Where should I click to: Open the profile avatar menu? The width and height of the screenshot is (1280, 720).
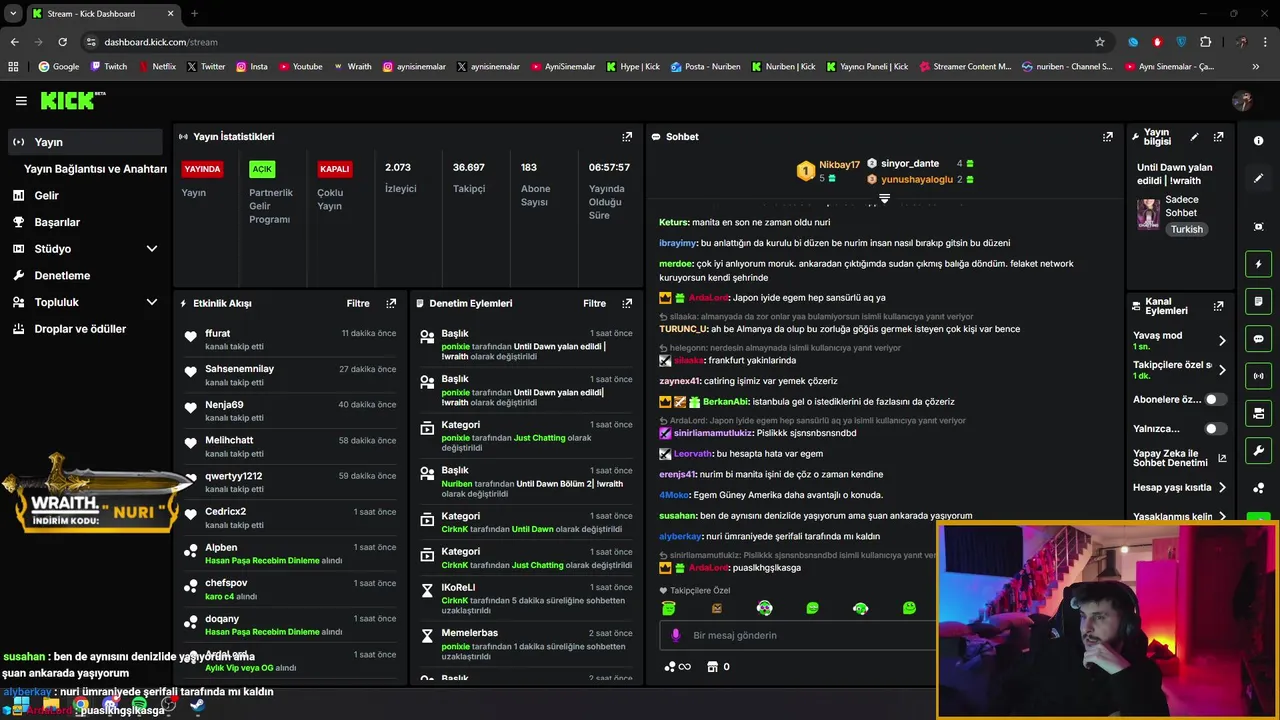[x=1242, y=100]
